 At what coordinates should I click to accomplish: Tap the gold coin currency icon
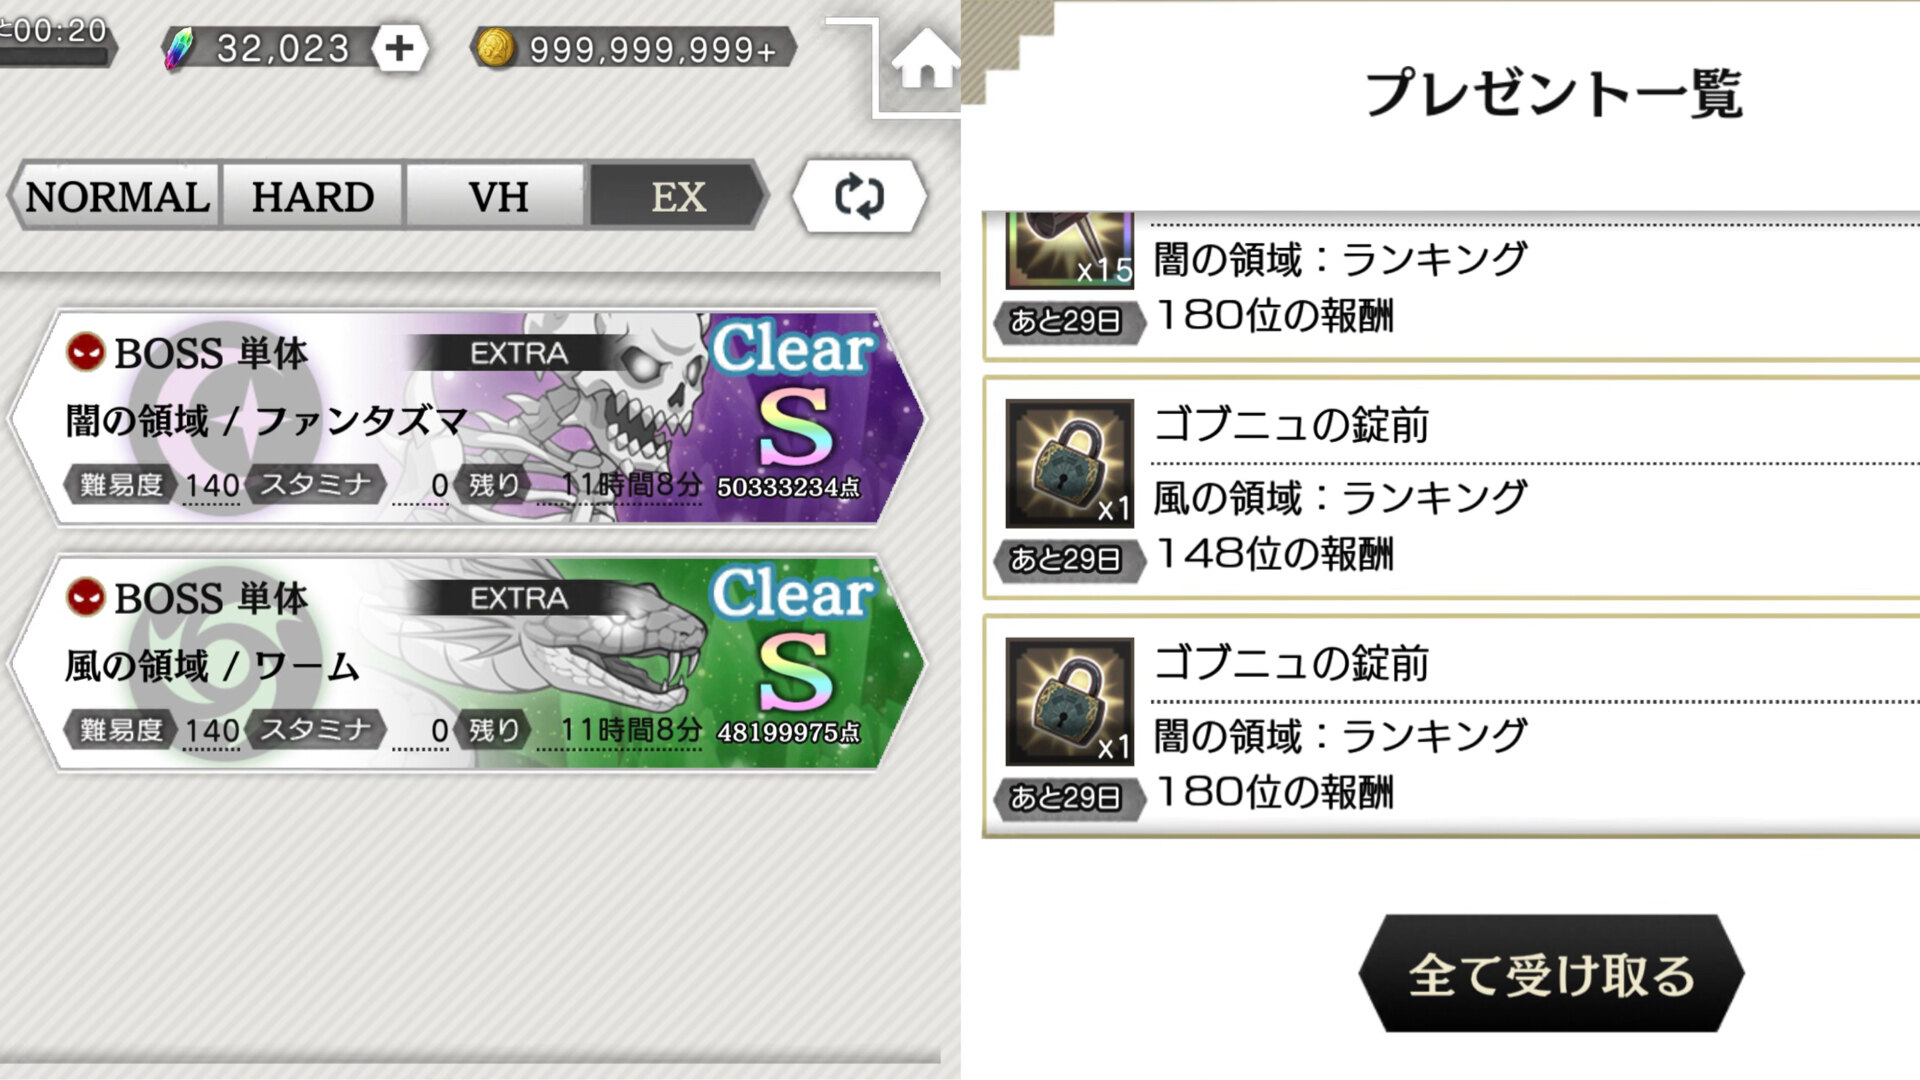coord(494,47)
